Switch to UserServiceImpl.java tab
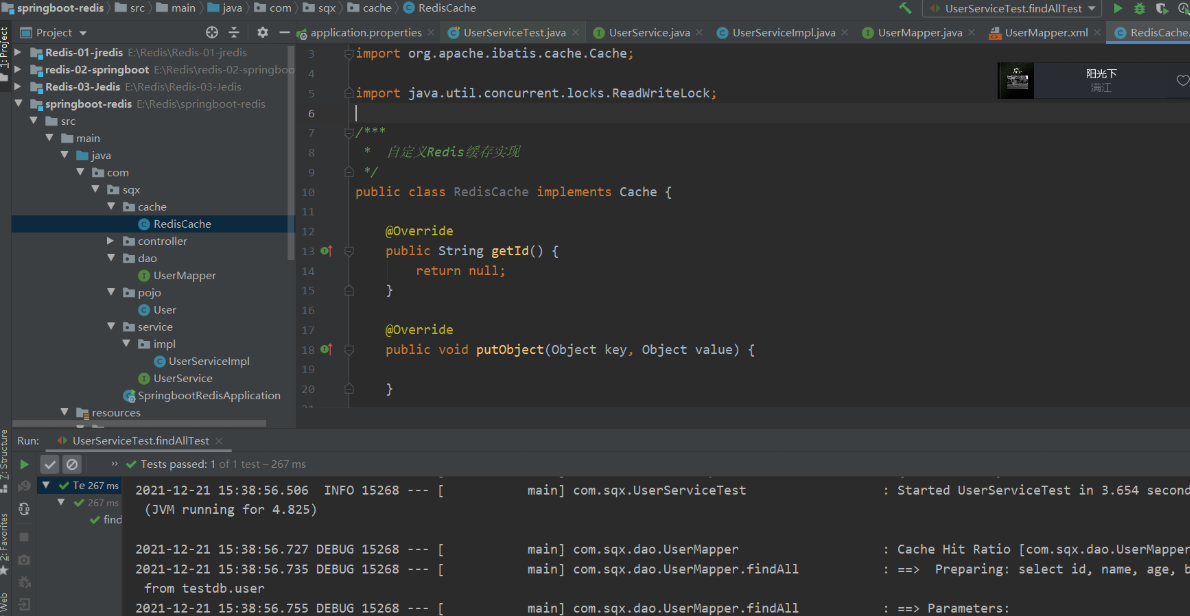 click(x=784, y=33)
